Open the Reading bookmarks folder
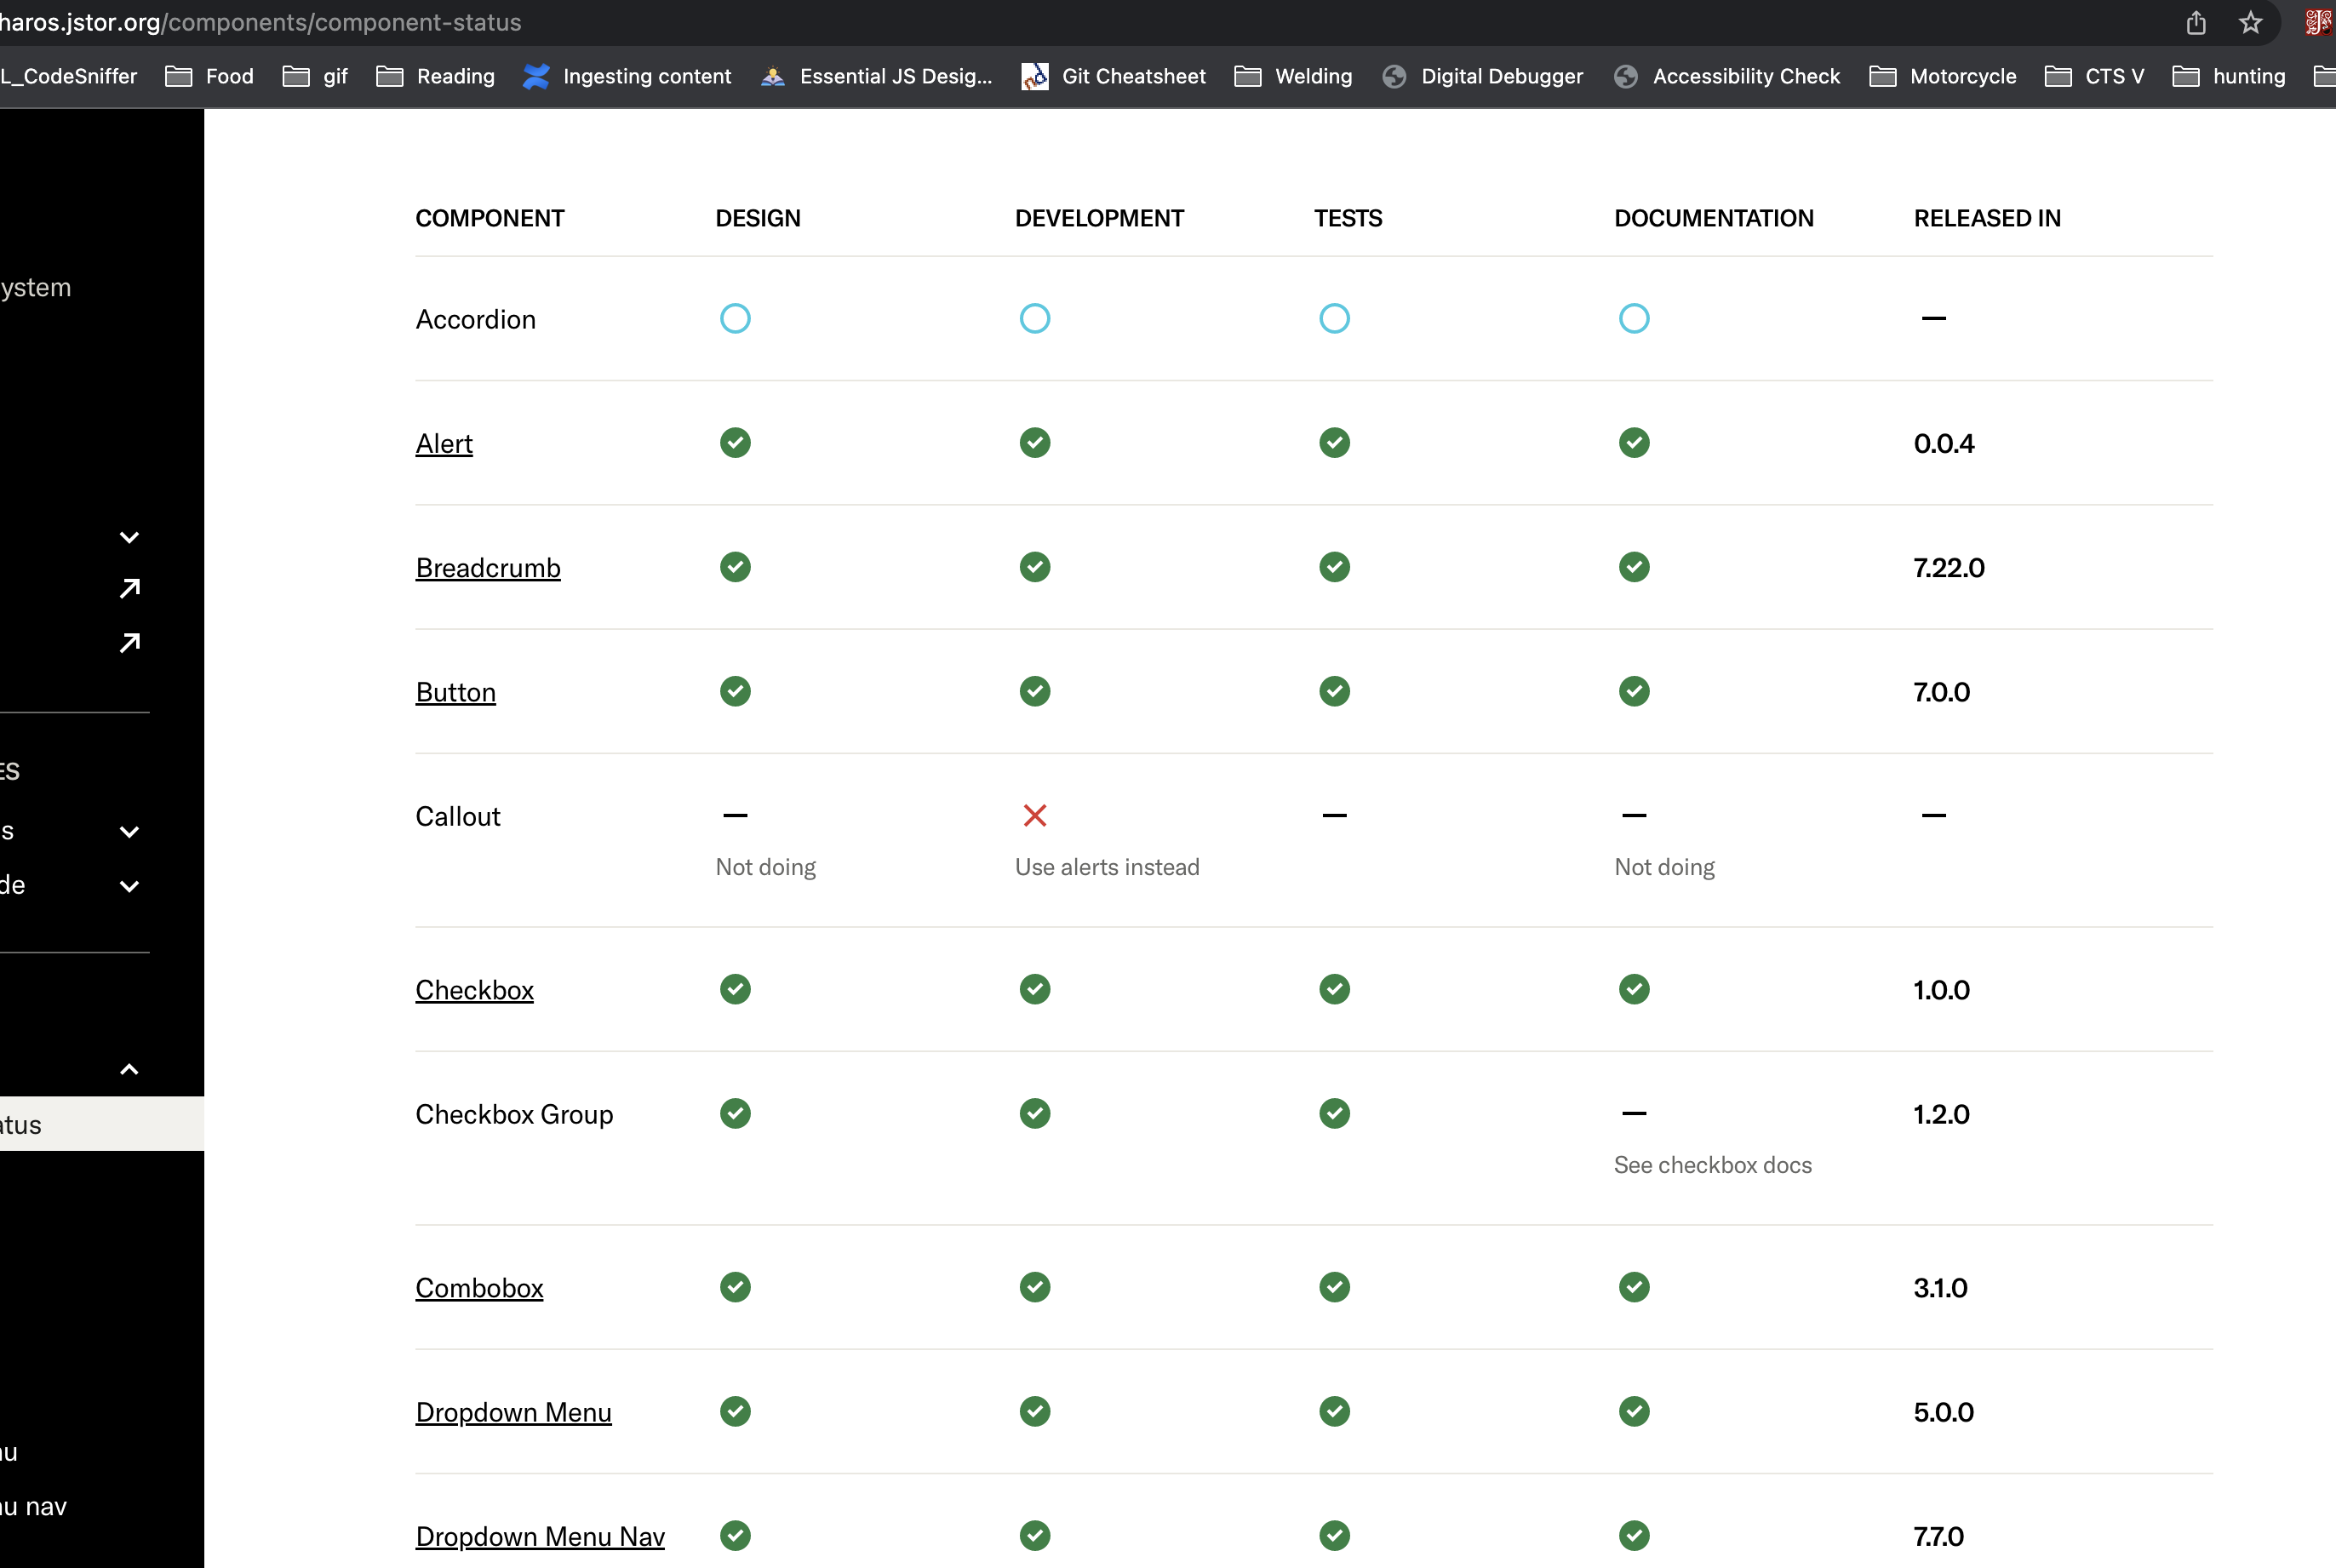Viewport: 2336px width, 1568px height. pos(435,76)
